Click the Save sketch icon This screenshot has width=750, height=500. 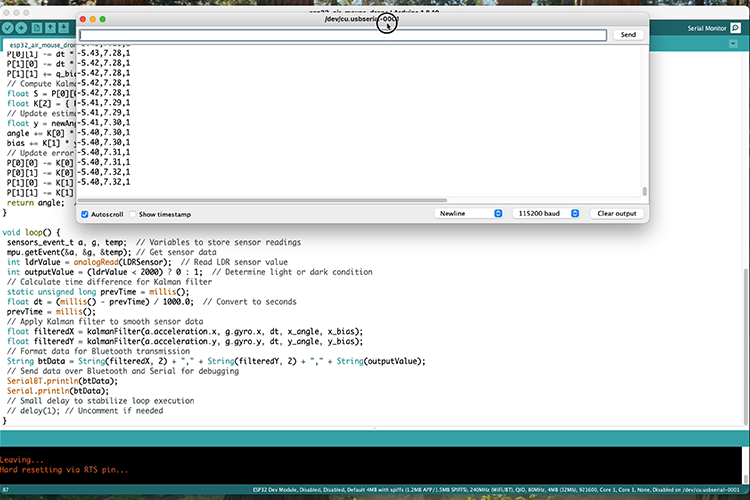point(64,28)
